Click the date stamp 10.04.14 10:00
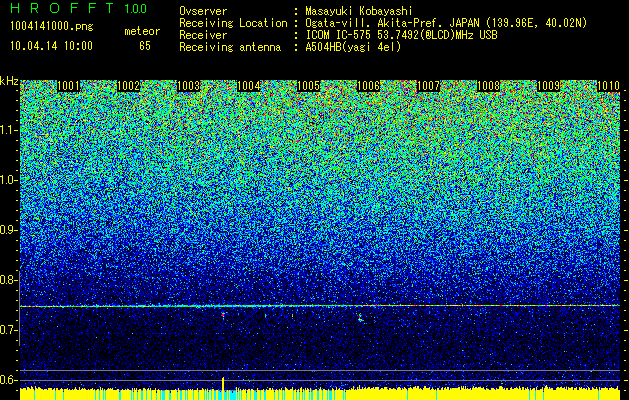 51,46
